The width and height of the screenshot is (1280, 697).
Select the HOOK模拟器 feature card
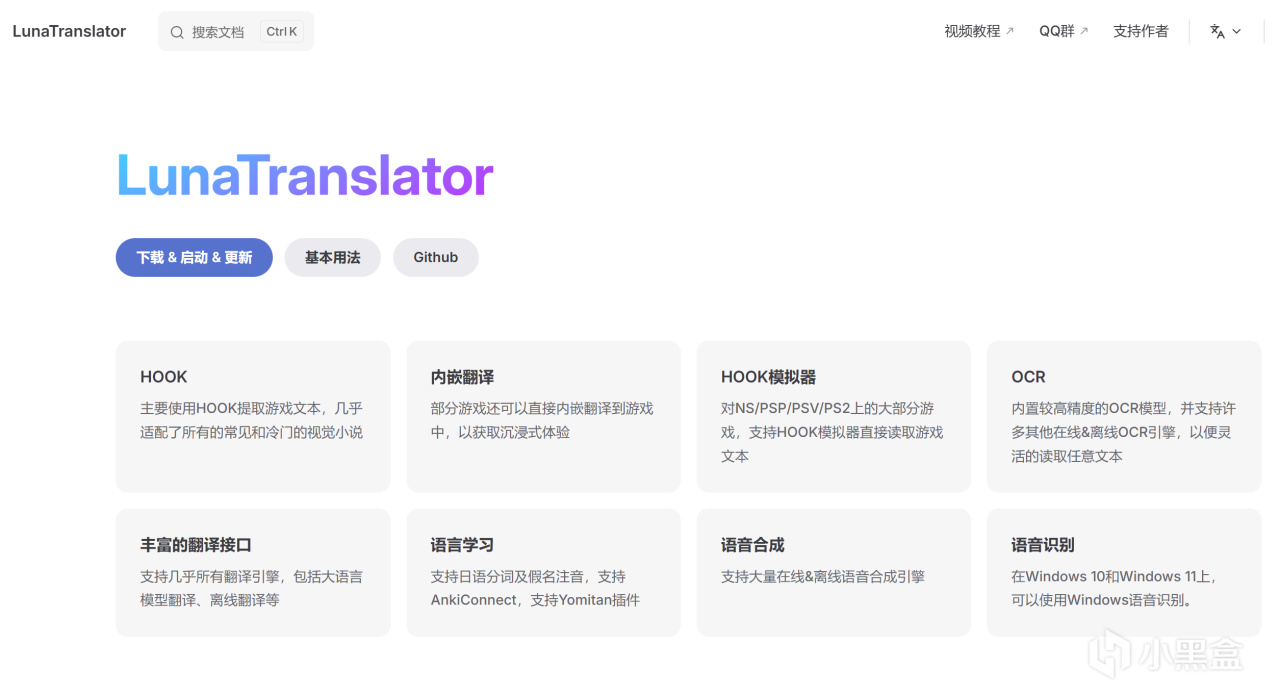[x=834, y=416]
